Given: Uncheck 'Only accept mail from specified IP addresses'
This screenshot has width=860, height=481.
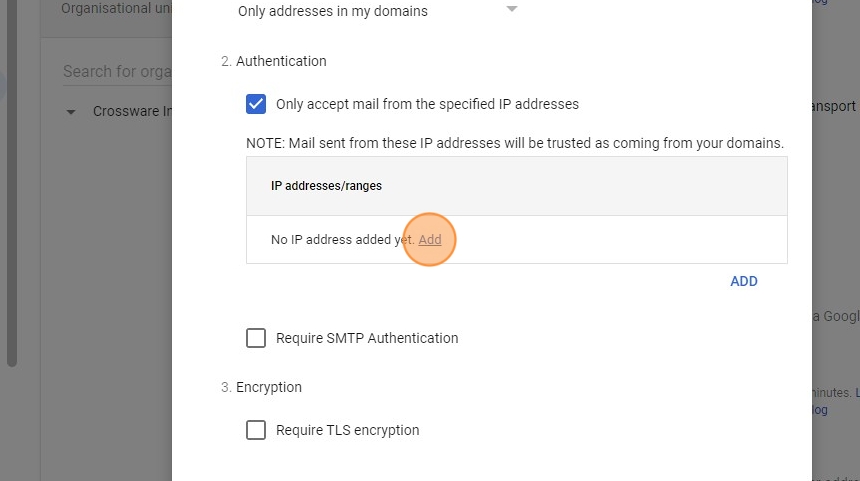Looking at the screenshot, I should tap(257, 104).
